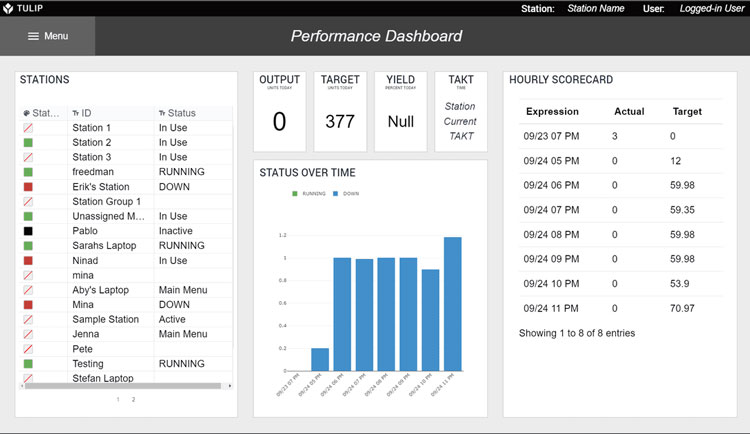Image resolution: width=750 pixels, height=434 pixels.
Task: Click the stations table horizontal scrollbar
Action: pyautogui.click(x=123, y=386)
